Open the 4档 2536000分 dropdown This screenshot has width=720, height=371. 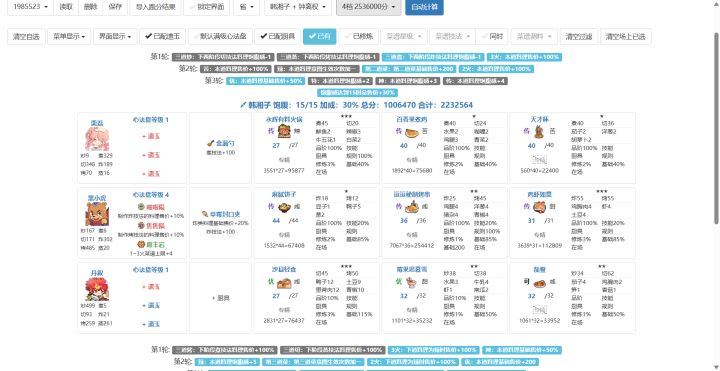pyautogui.click(x=369, y=7)
